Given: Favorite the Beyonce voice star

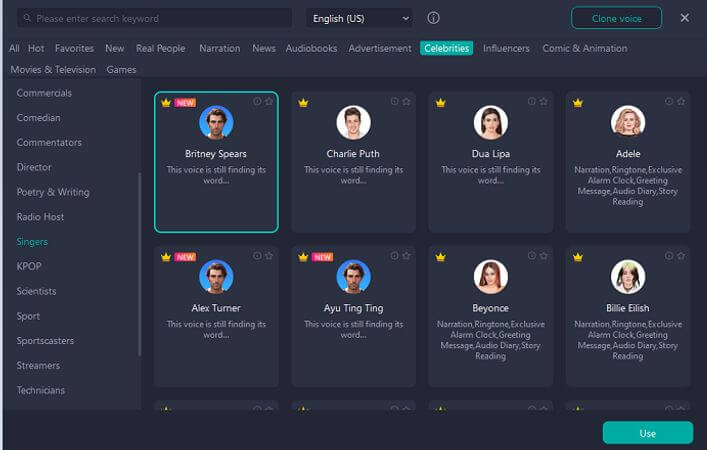Looking at the screenshot, I should (x=544, y=256).
